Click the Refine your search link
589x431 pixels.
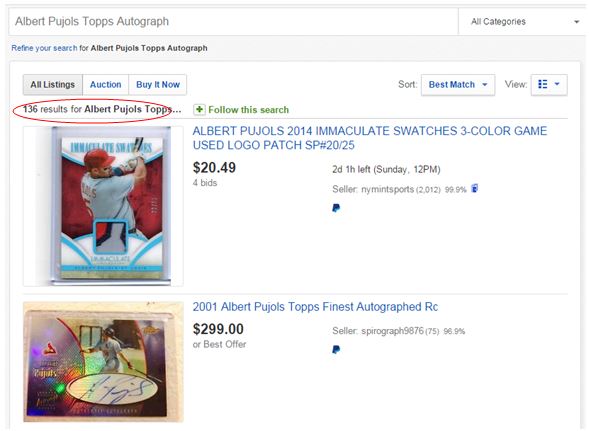pyautogui.click(x=44, y=48)
